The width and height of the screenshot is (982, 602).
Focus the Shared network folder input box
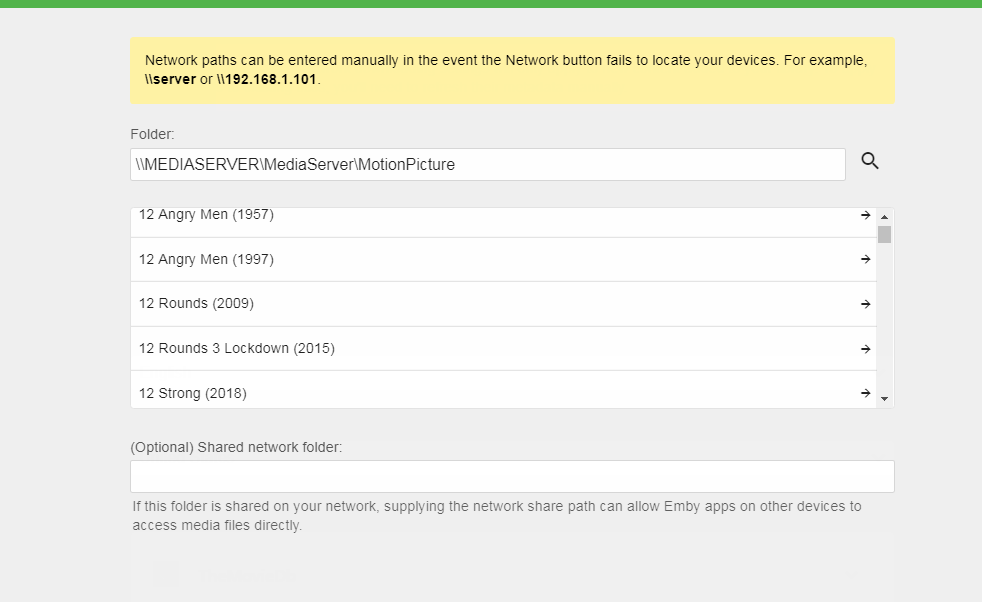[x=512, y=476]
